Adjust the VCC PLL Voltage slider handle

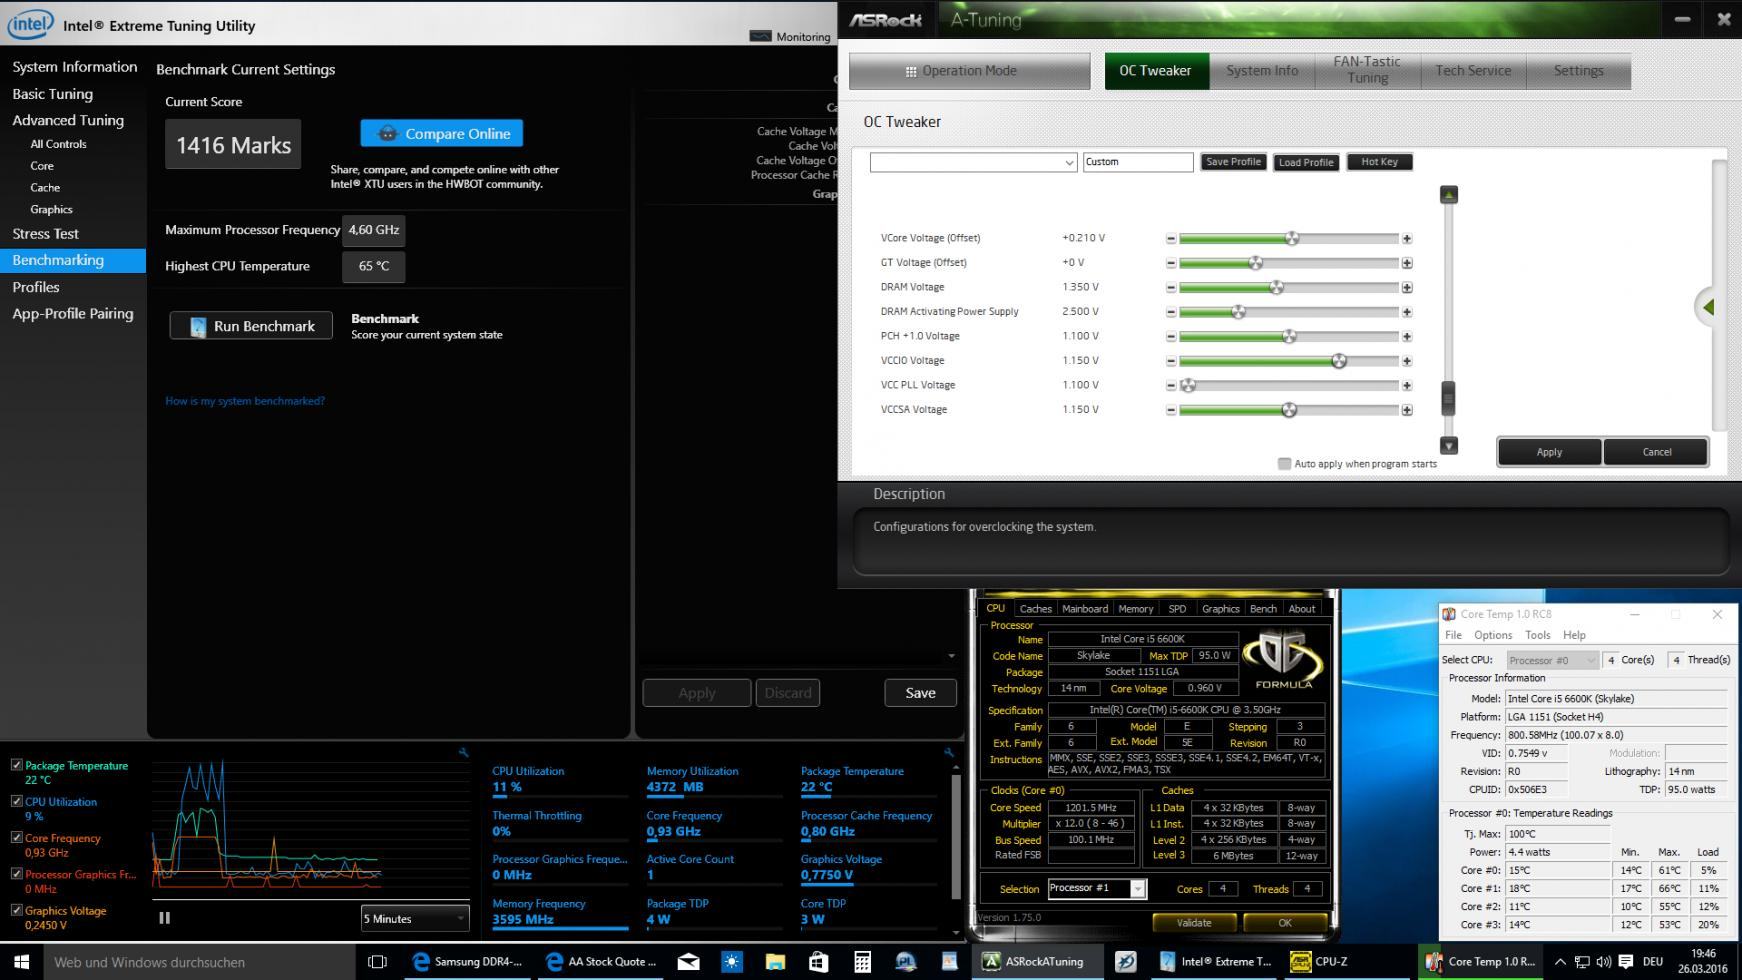pyautogui.click(x=1188, y=386)
